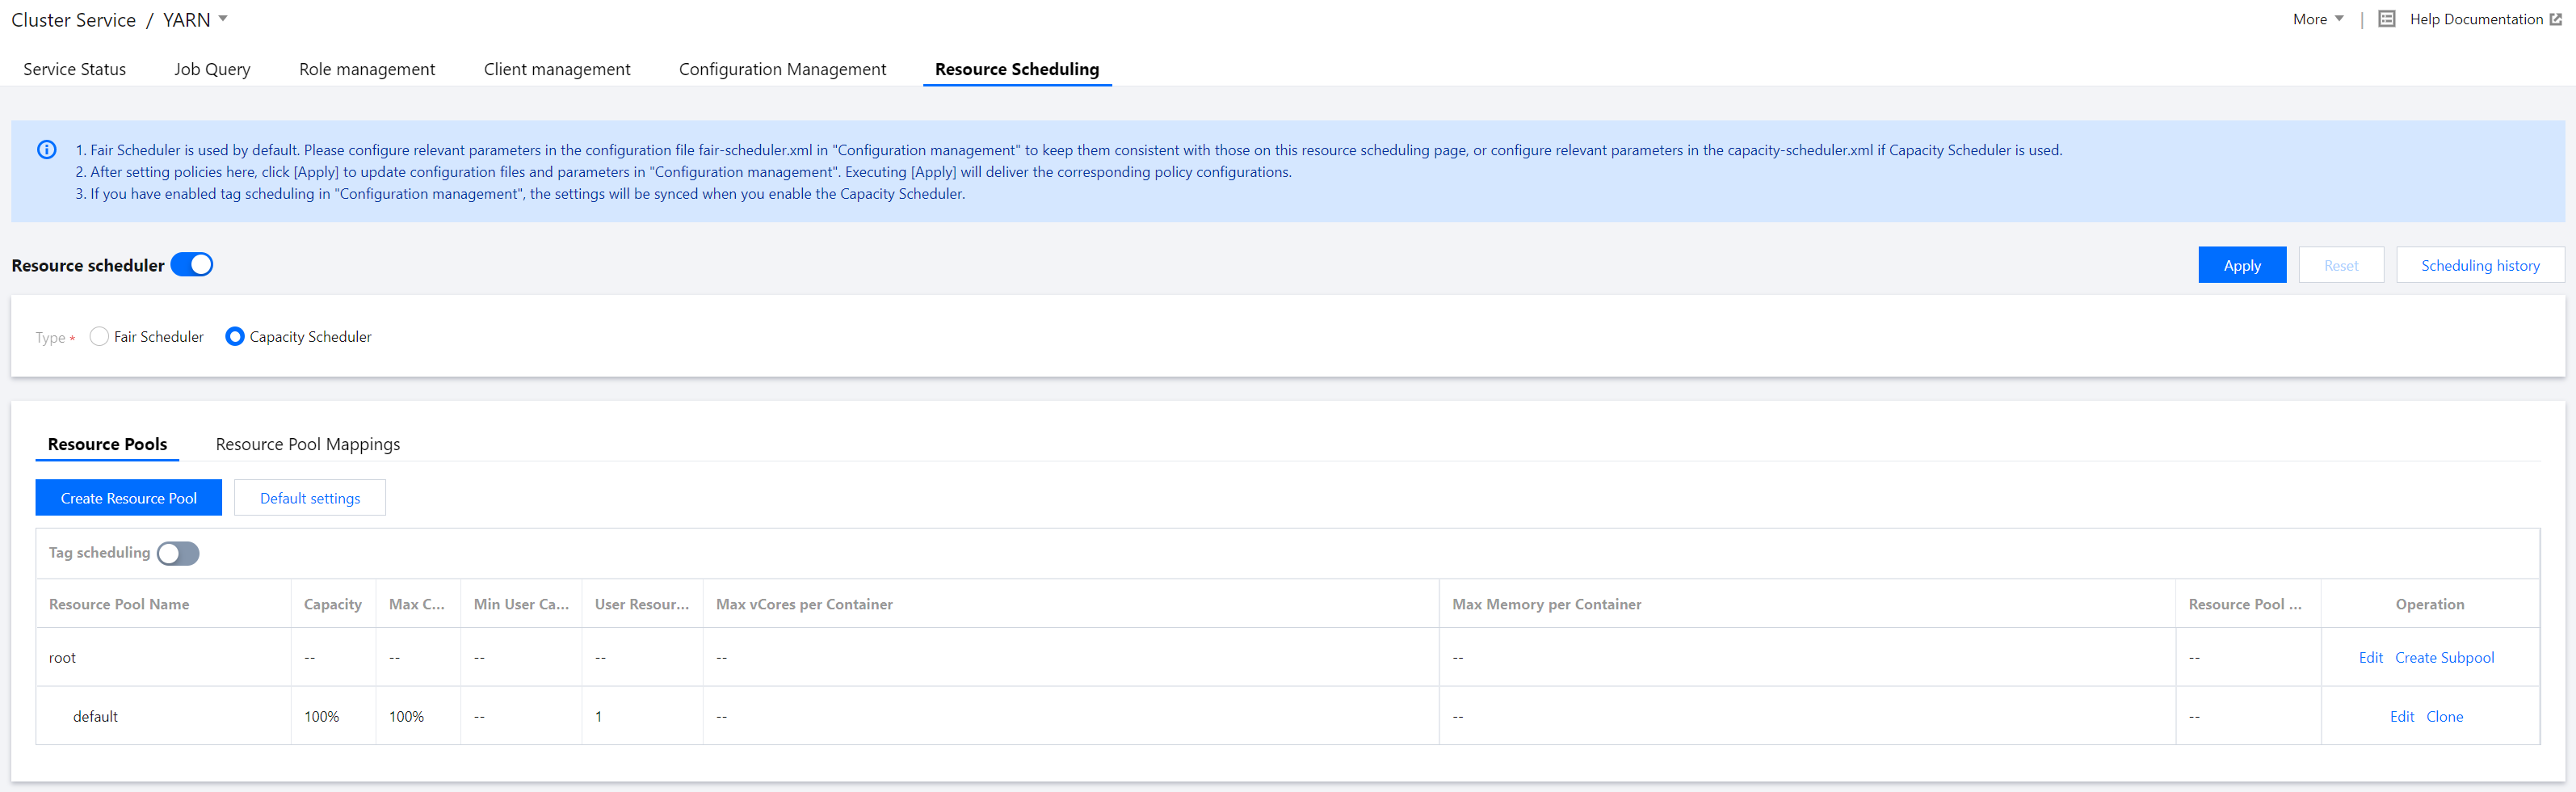Open the More dropdown menu
Viewport: 2576px width, 792px height.
(2317, 19)
